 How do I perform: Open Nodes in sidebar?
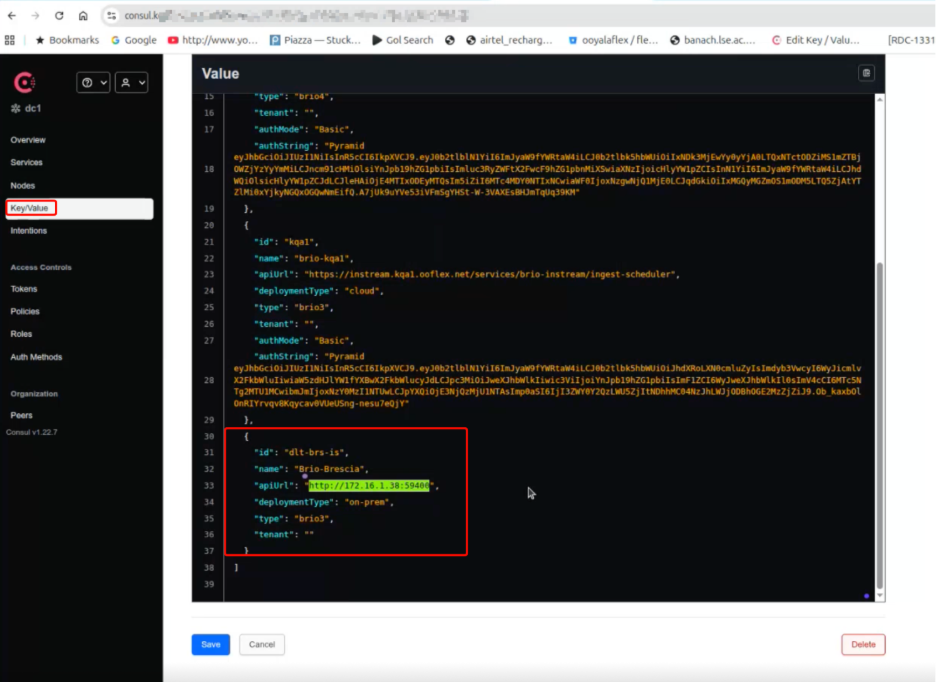click(x=23, y=186)
